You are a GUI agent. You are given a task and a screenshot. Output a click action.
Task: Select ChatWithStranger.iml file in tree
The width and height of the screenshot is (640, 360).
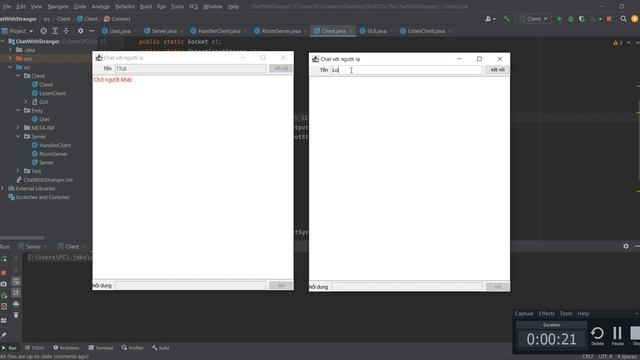click(x=44, y=180)
